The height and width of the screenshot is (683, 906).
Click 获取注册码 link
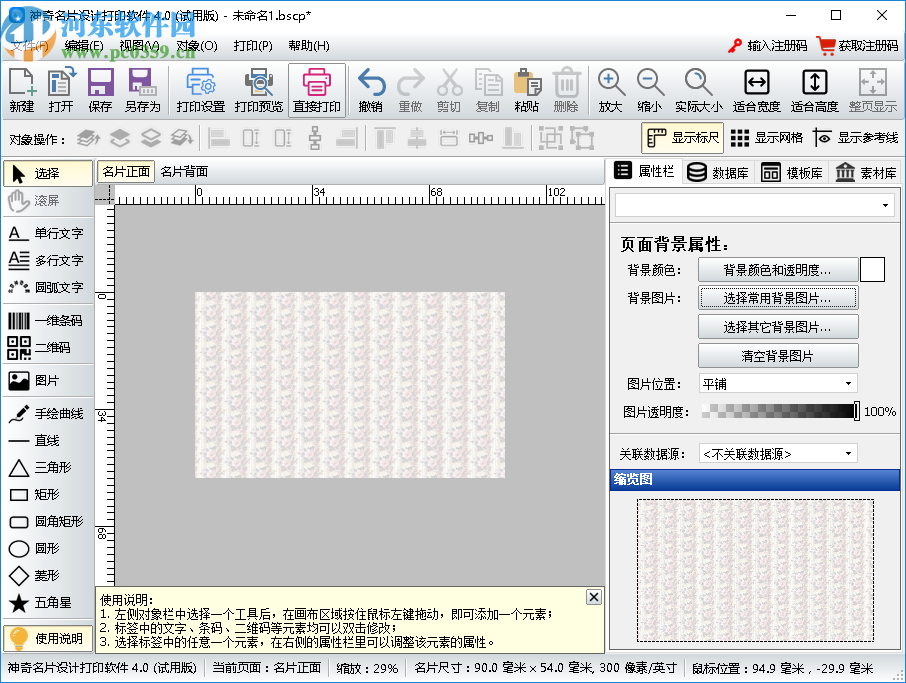859,46
